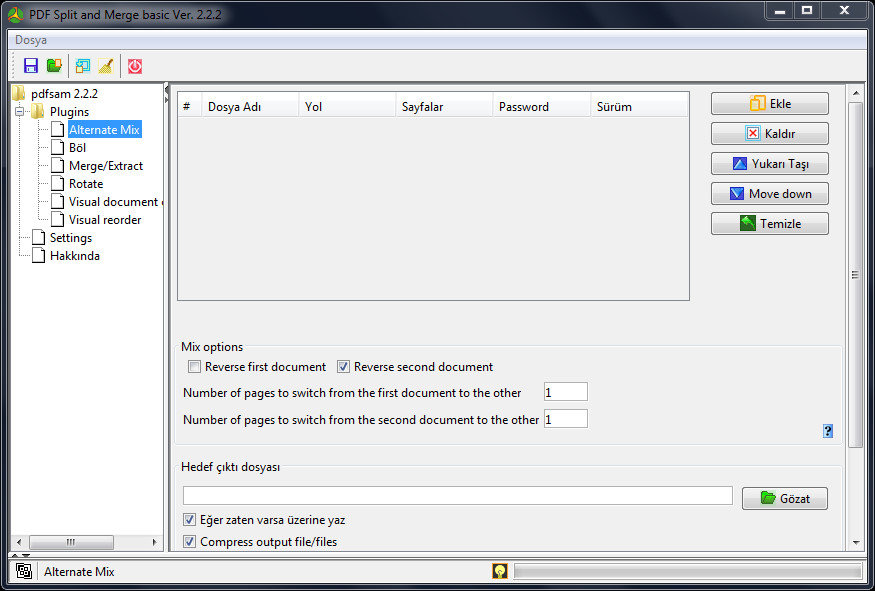Screen dimensions: 875x591
Task: Click the light bulb icon in status bar
Action: tap(499, 571)
